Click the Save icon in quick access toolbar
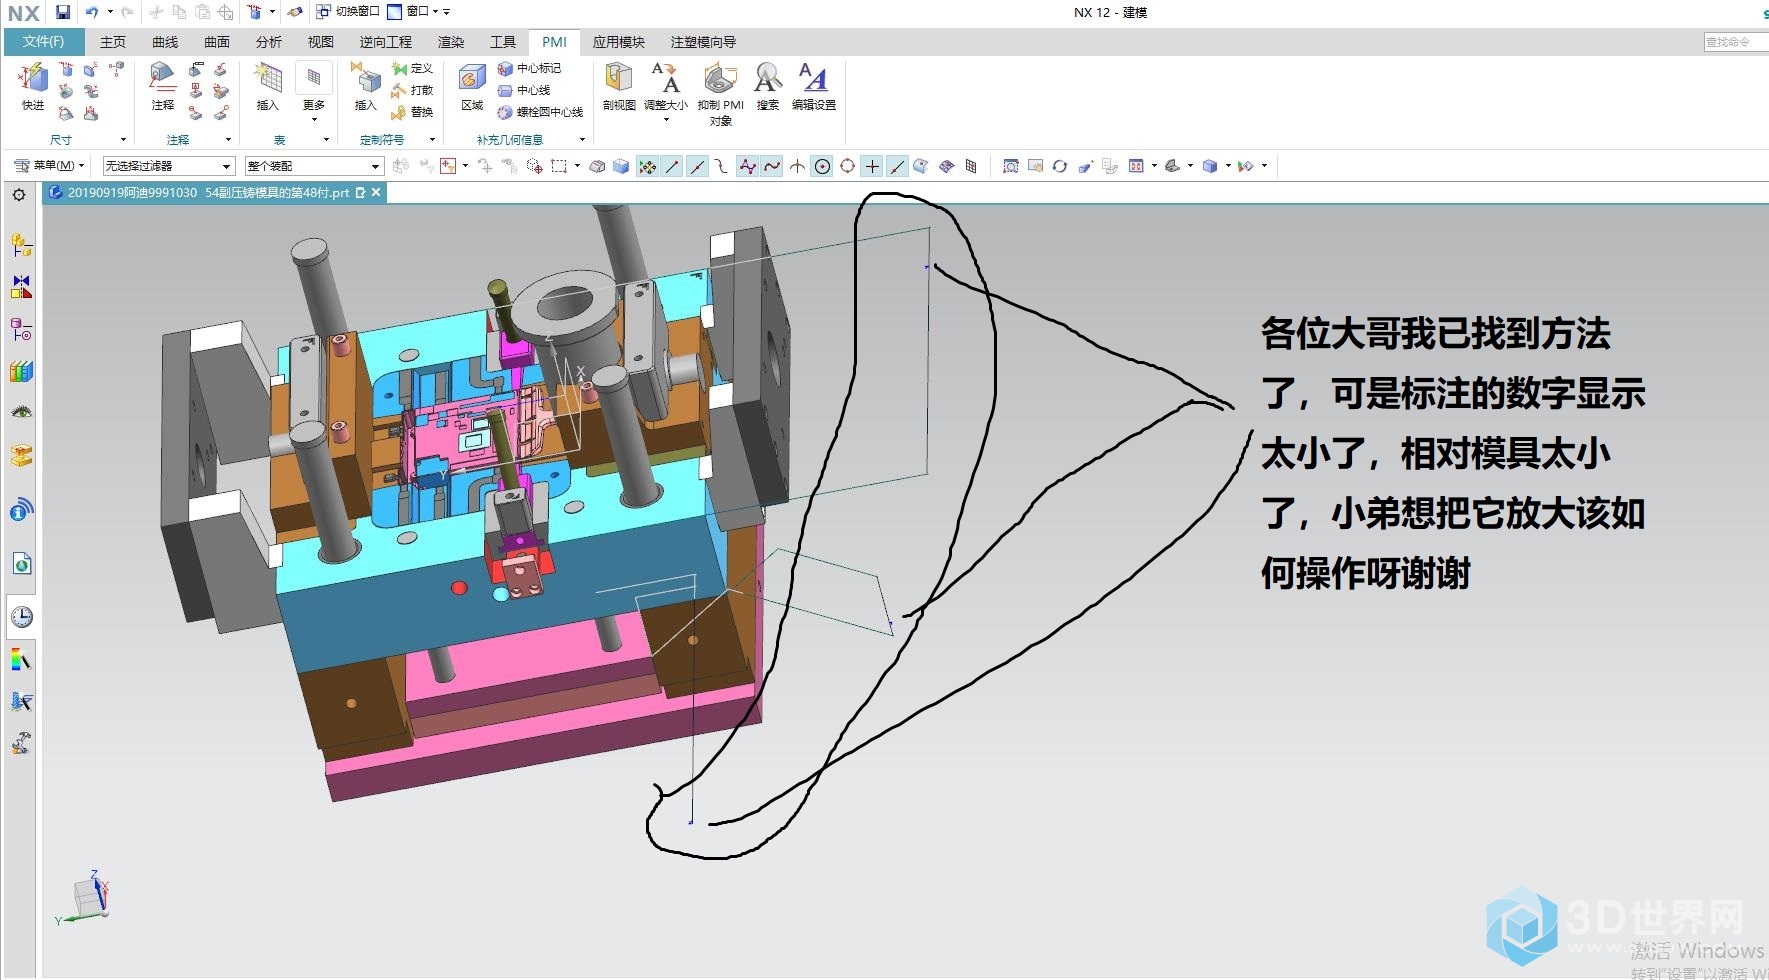The height and width of the screenshot is (980, 1769). click(63, 12)
